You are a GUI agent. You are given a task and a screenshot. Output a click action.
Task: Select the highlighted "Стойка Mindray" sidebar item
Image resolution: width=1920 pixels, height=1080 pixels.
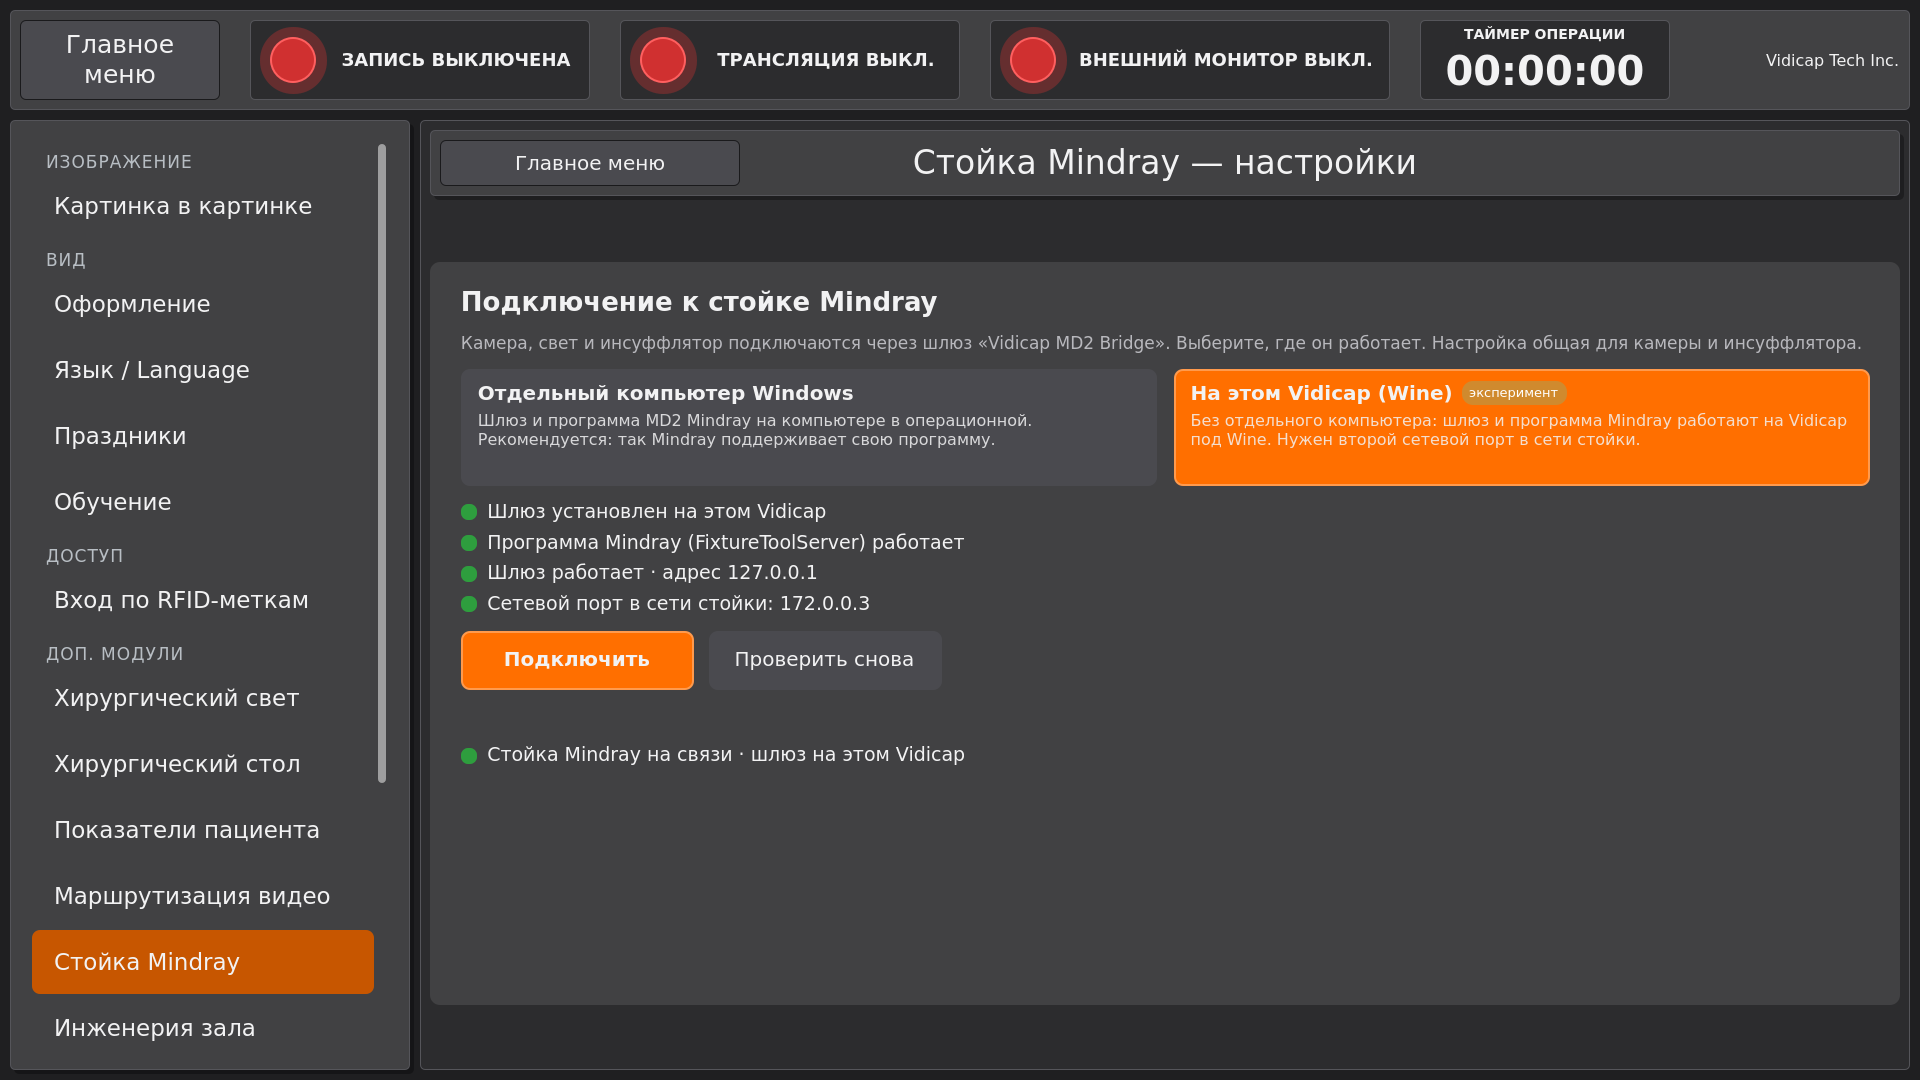point(203,962)
